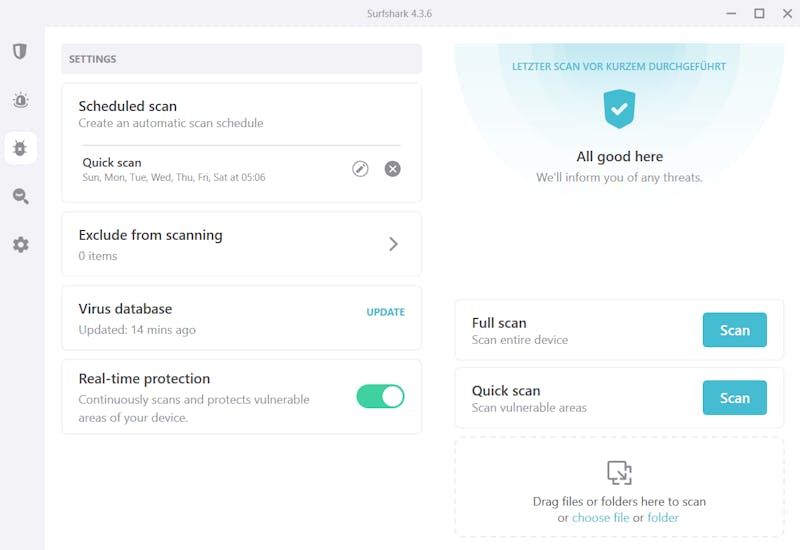
Task: Open app settings via gear icon
Action: tap(20, 244)
